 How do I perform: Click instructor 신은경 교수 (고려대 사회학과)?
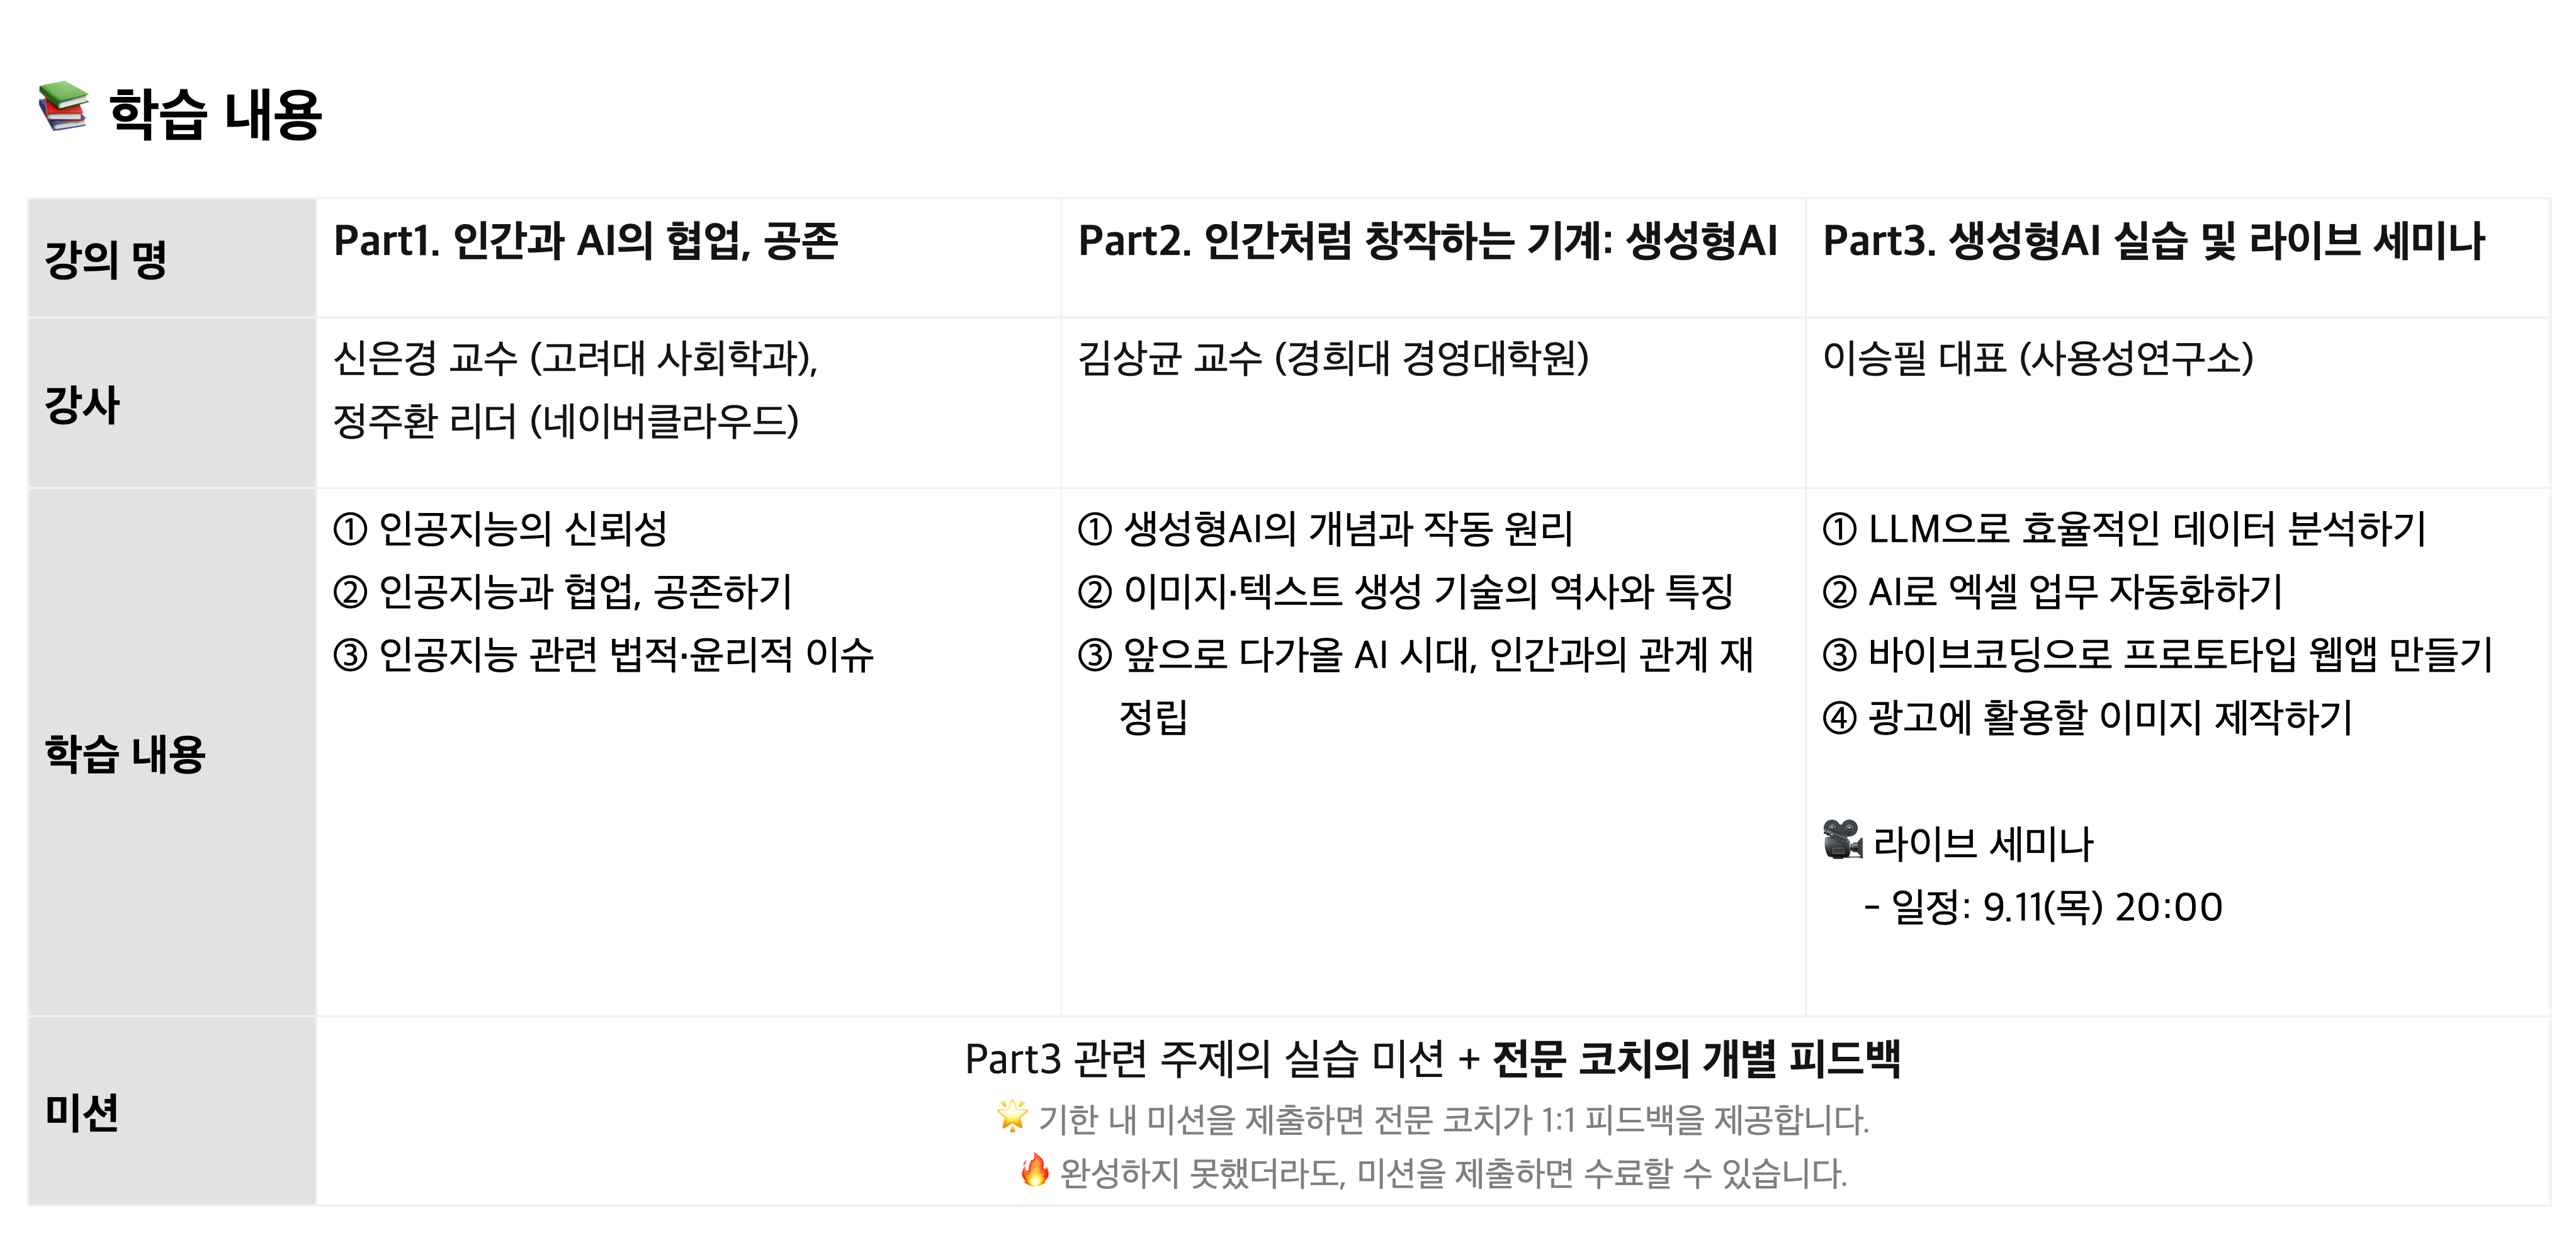[575, 358]
